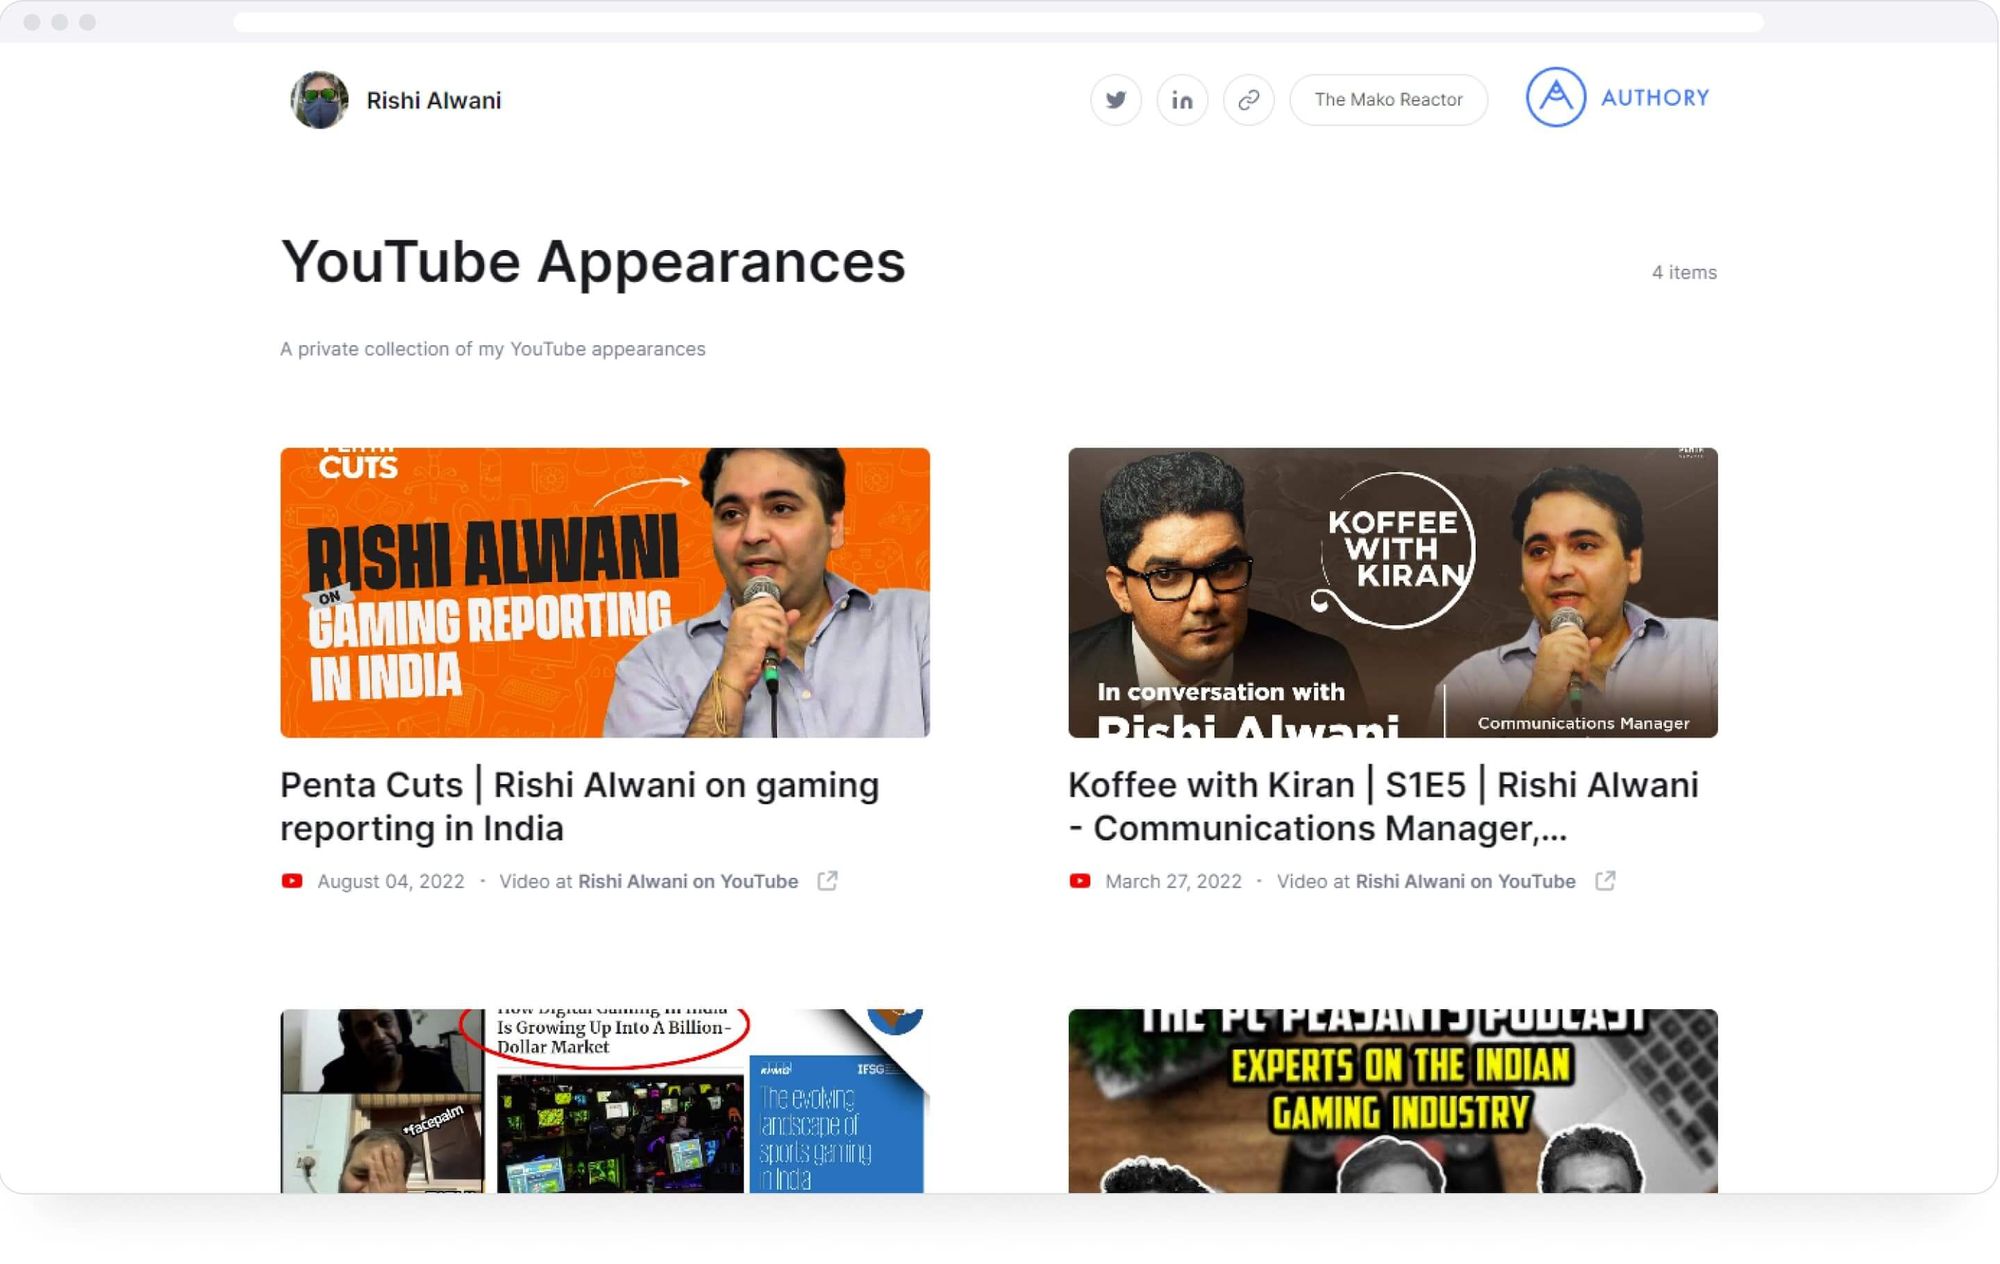Open the digital gaming billion-dollar market thumbnail

[605, 1101]
